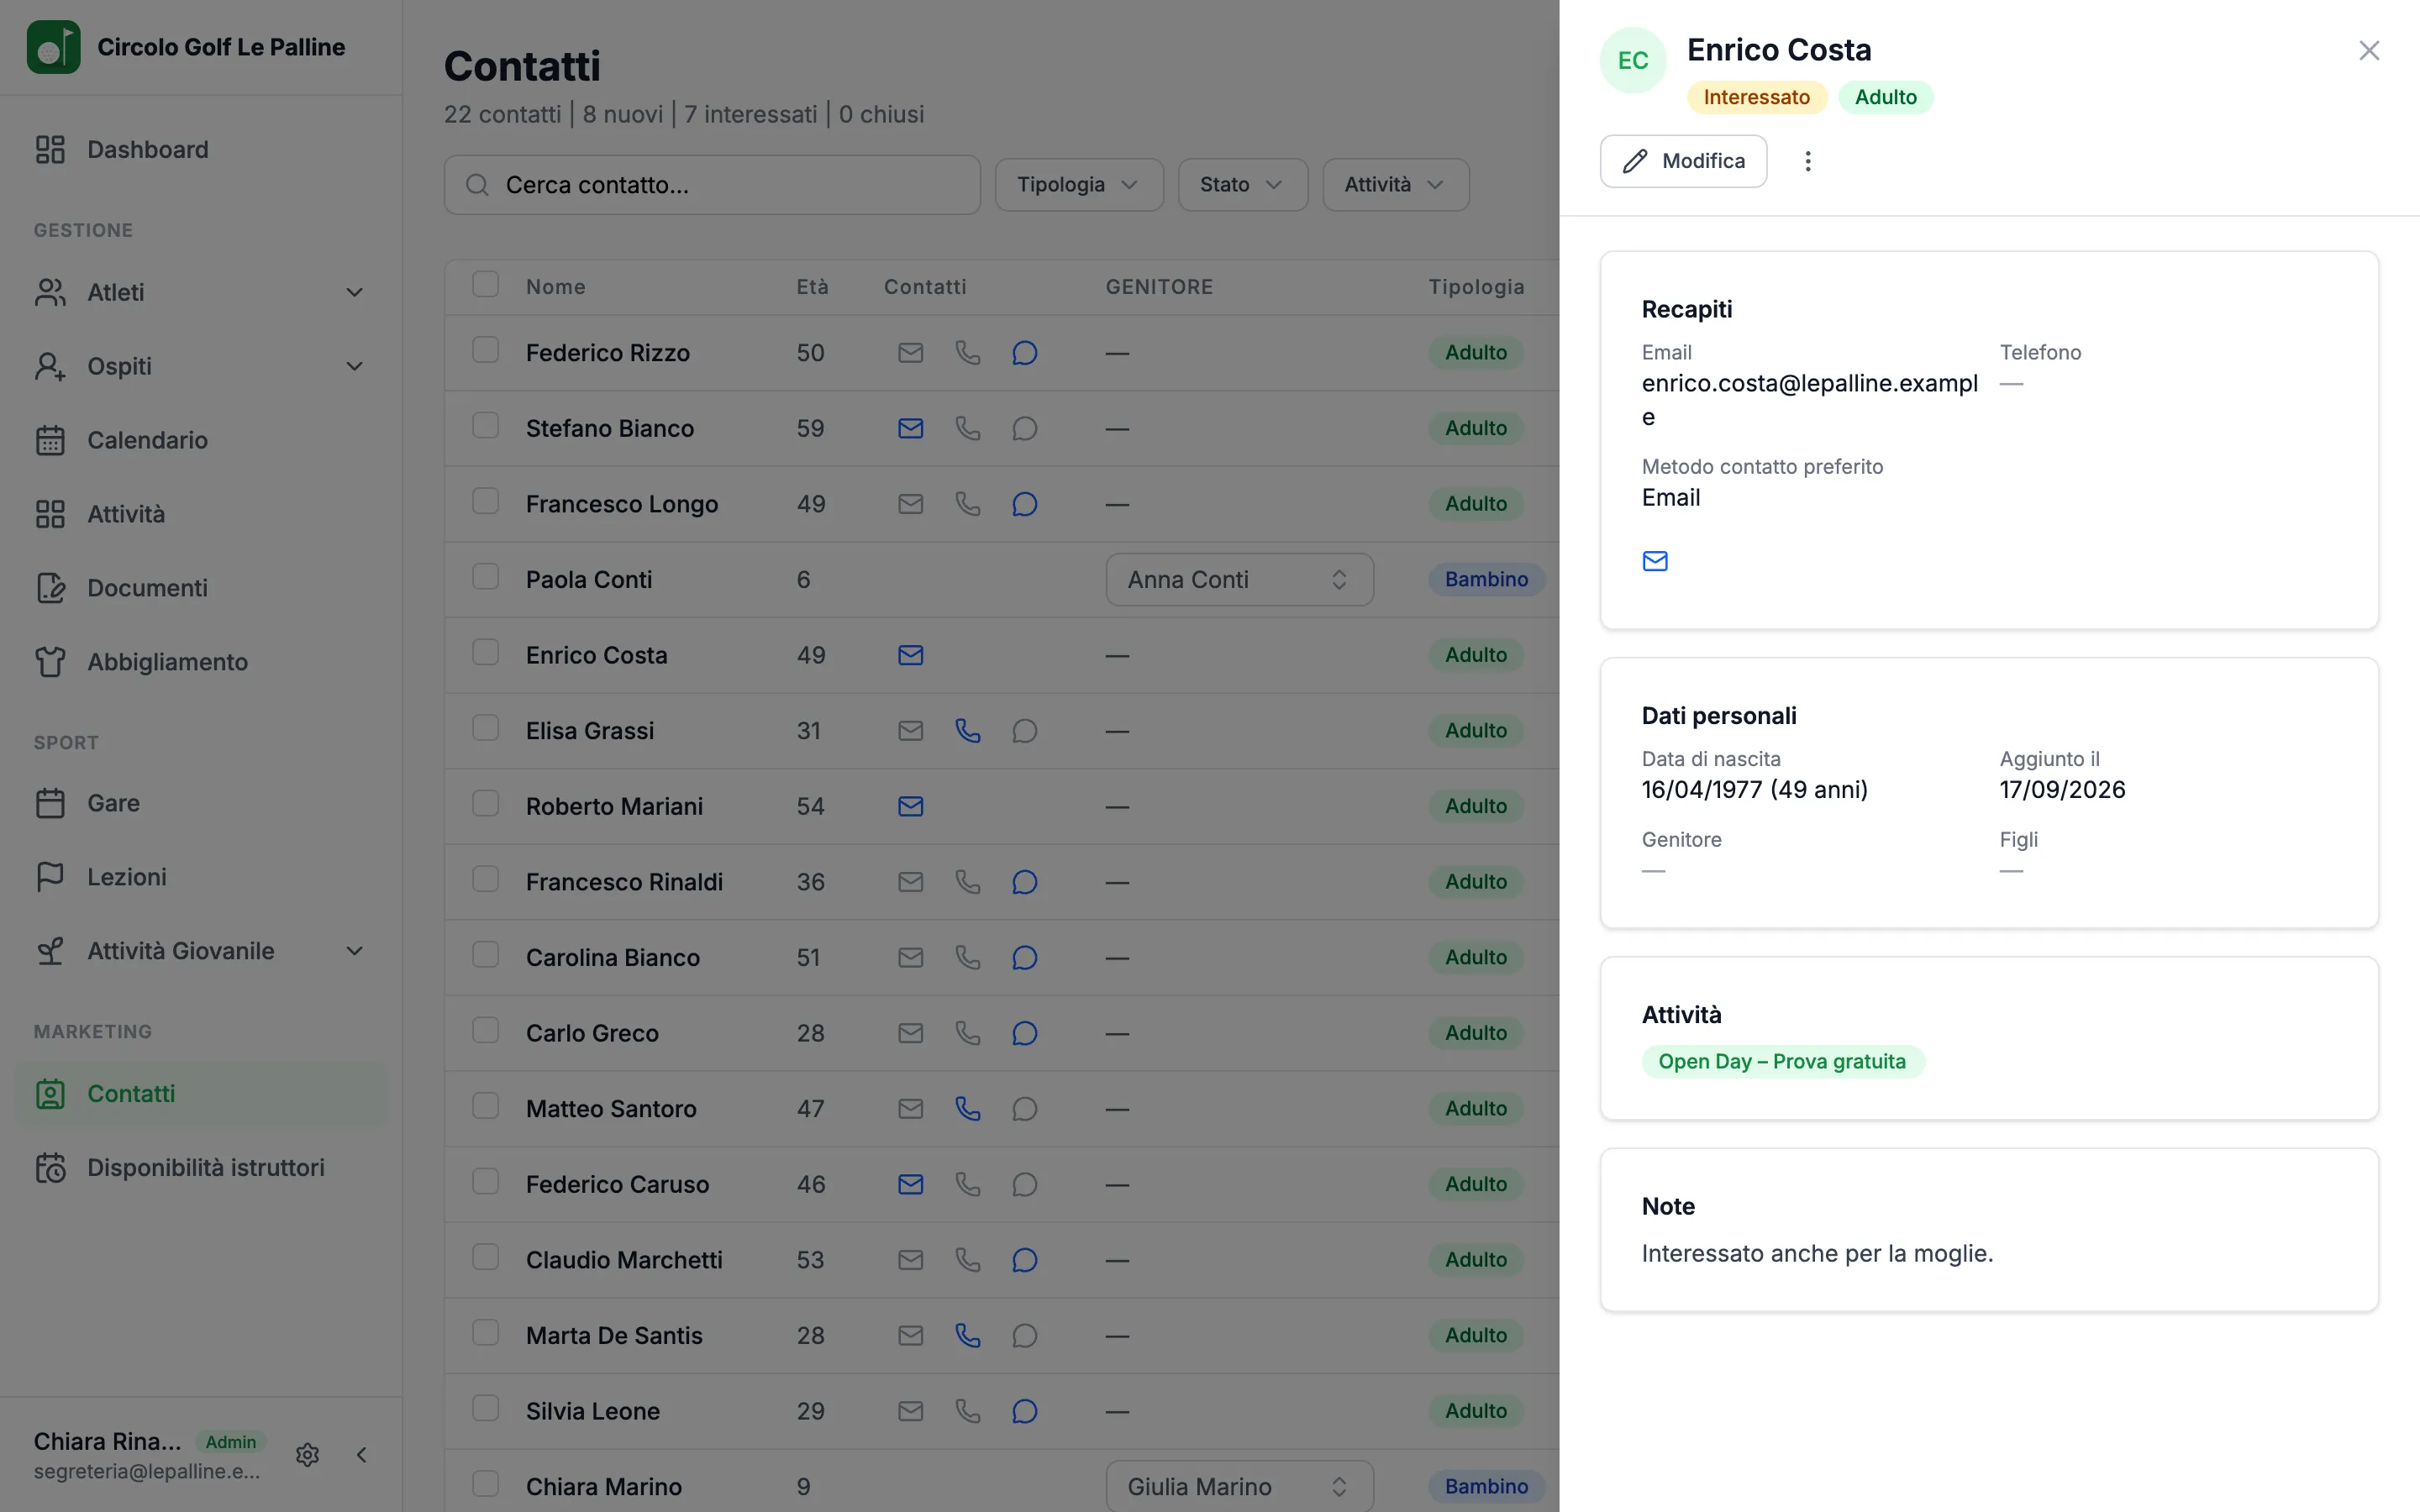Viewport: 2420px width, 1512px height.
Task: Open the three-dot more options menu
Action: pos(1807,161)
